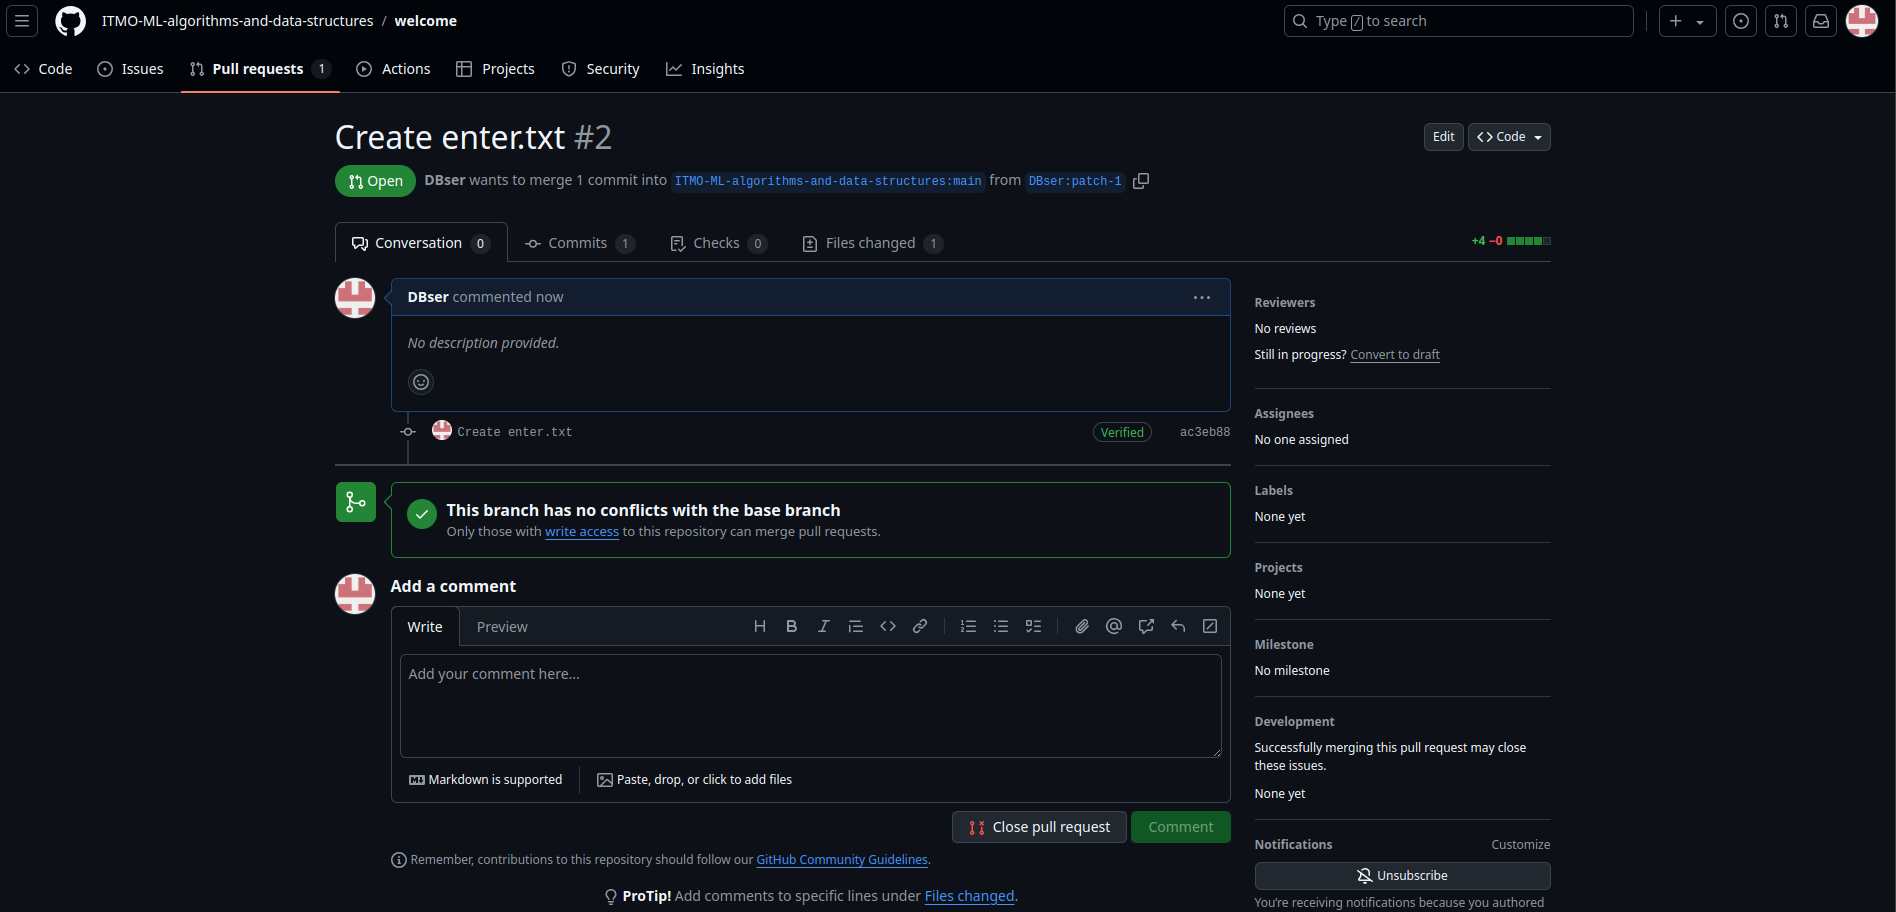The image size is (1896, 912).
Task: Insert an unordered bullet list
Action: click(x=1001, y=626)
